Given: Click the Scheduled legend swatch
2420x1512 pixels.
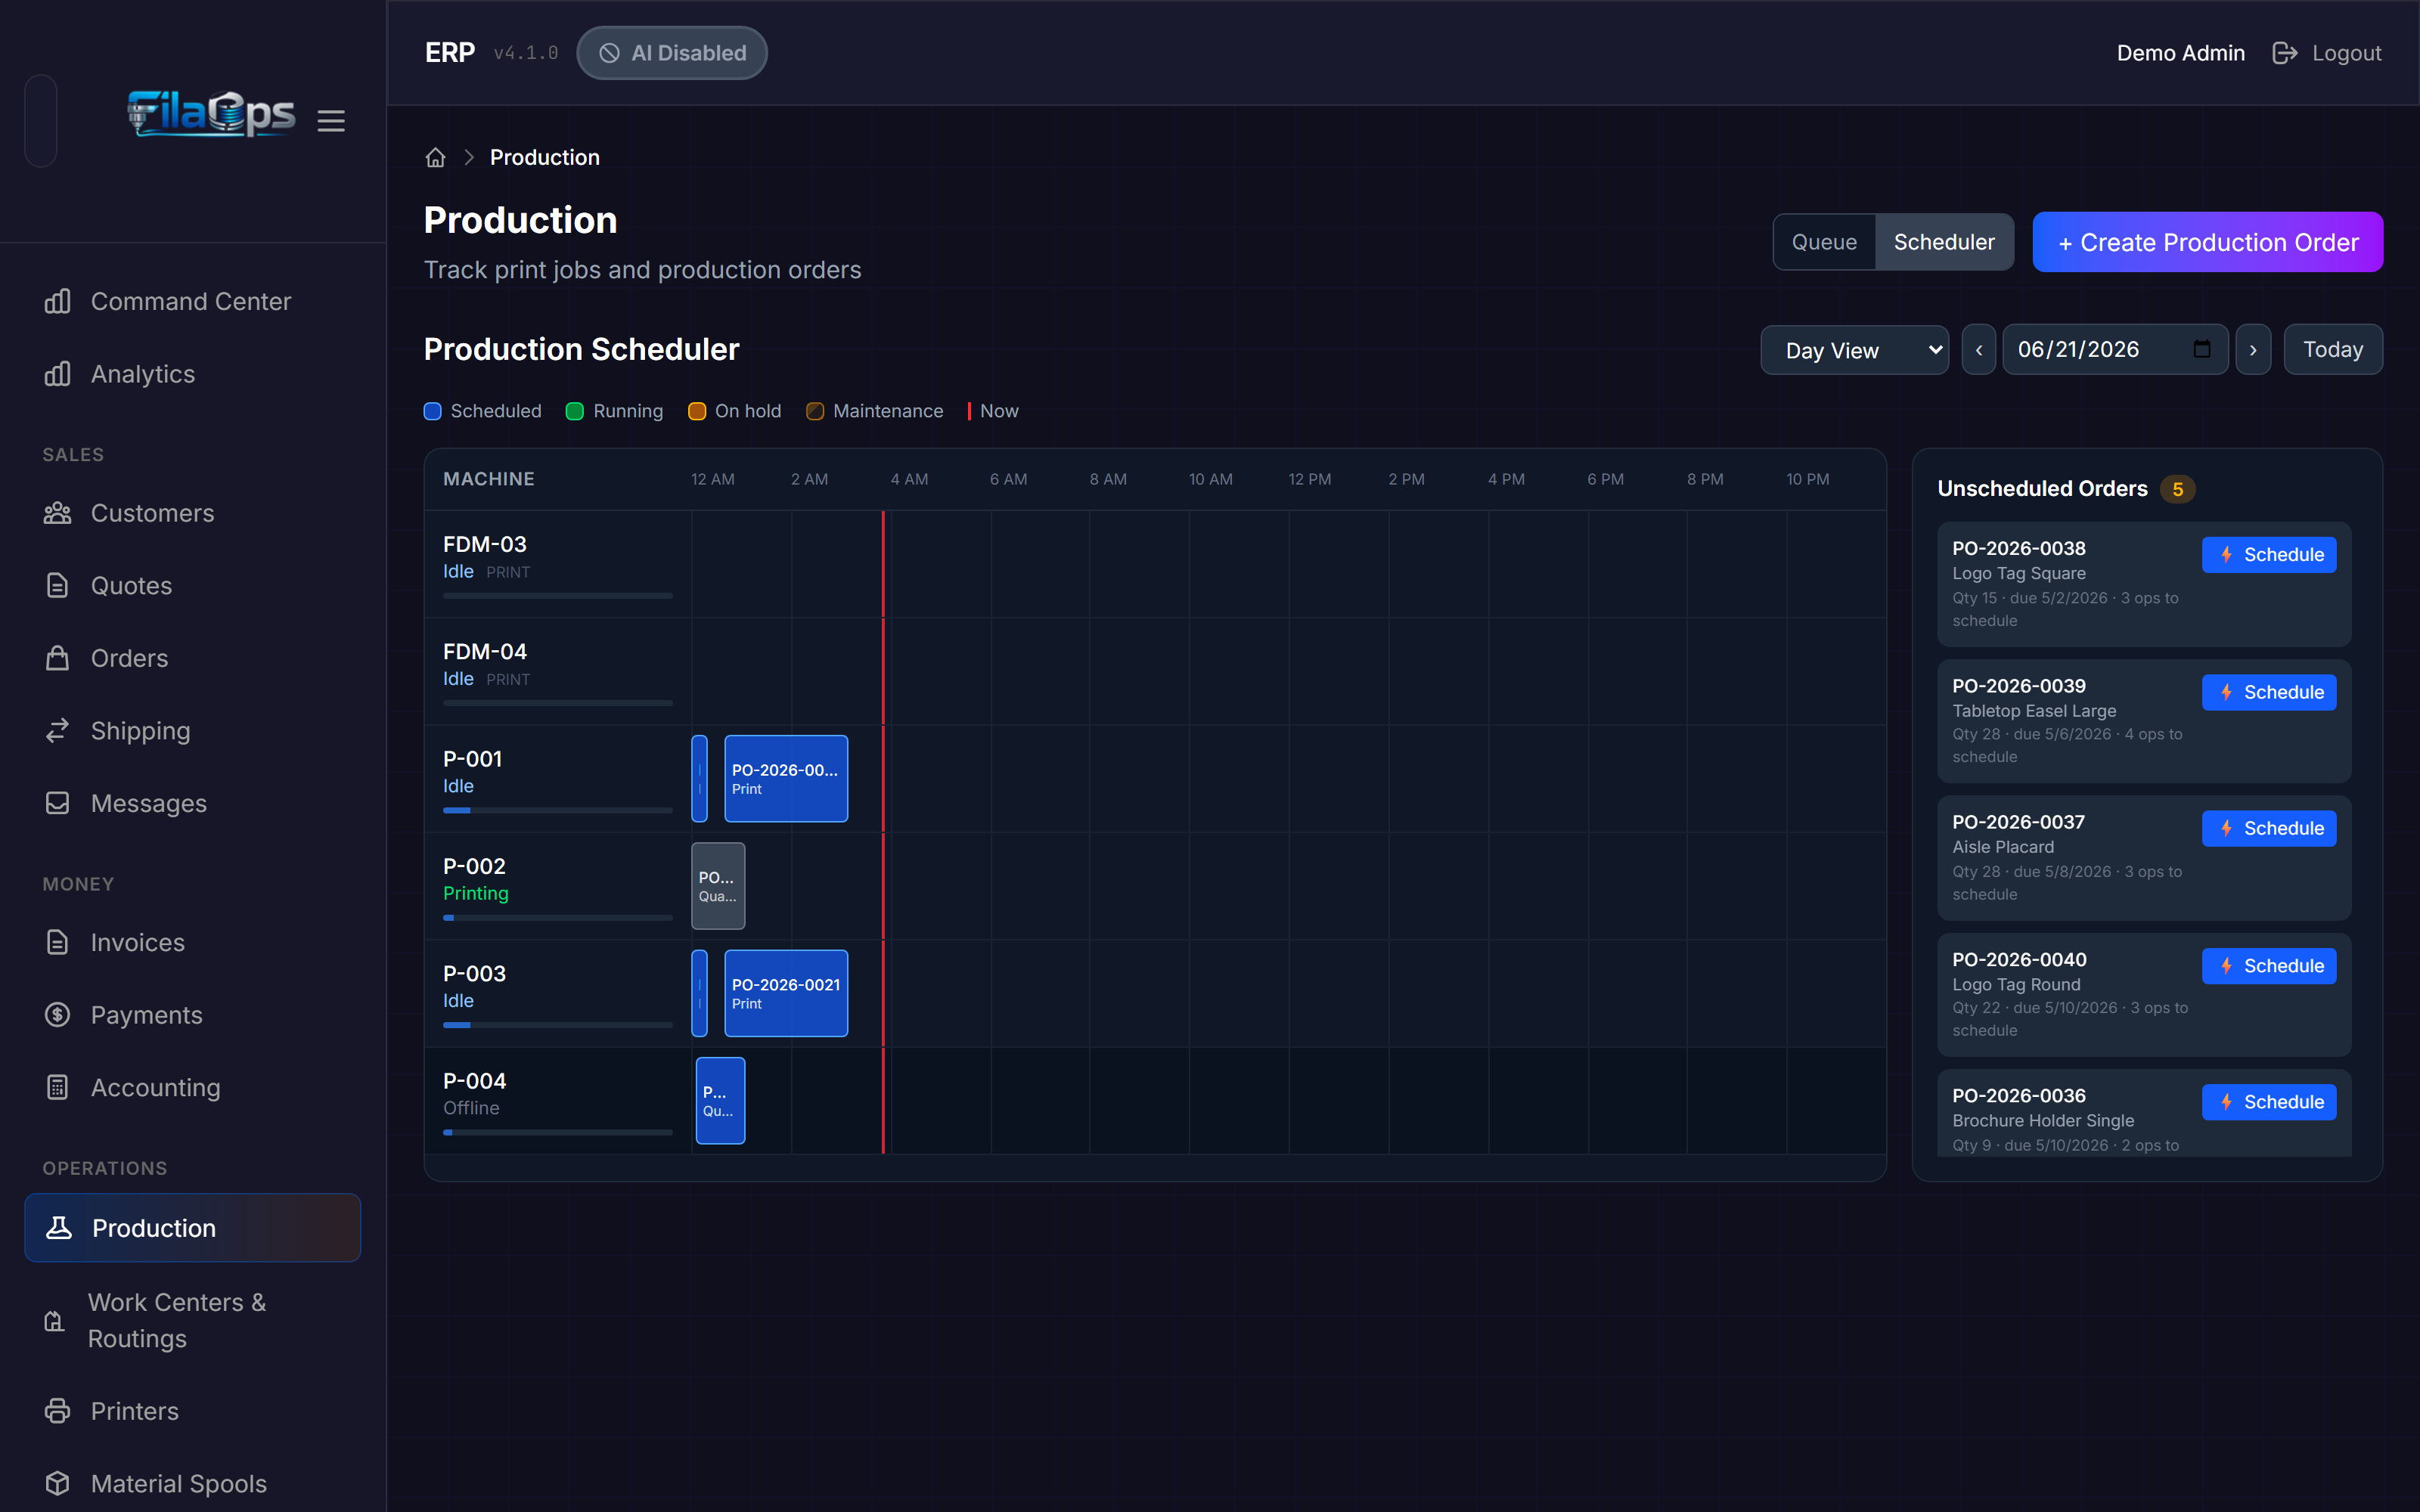Looking at the screenshot, I should [432, 411].
